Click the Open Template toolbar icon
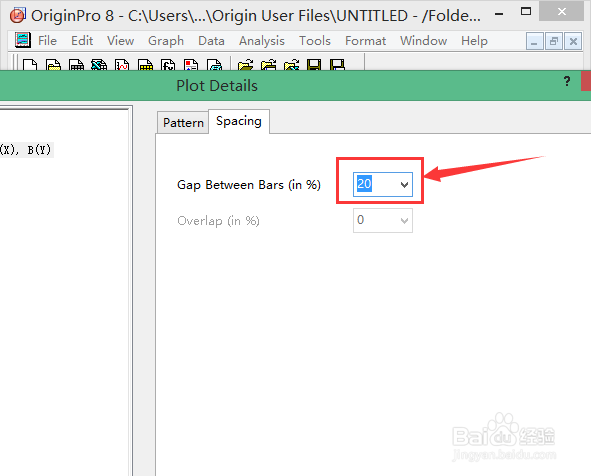The width and height of the screenshot is (591, 476). (268, 65)
